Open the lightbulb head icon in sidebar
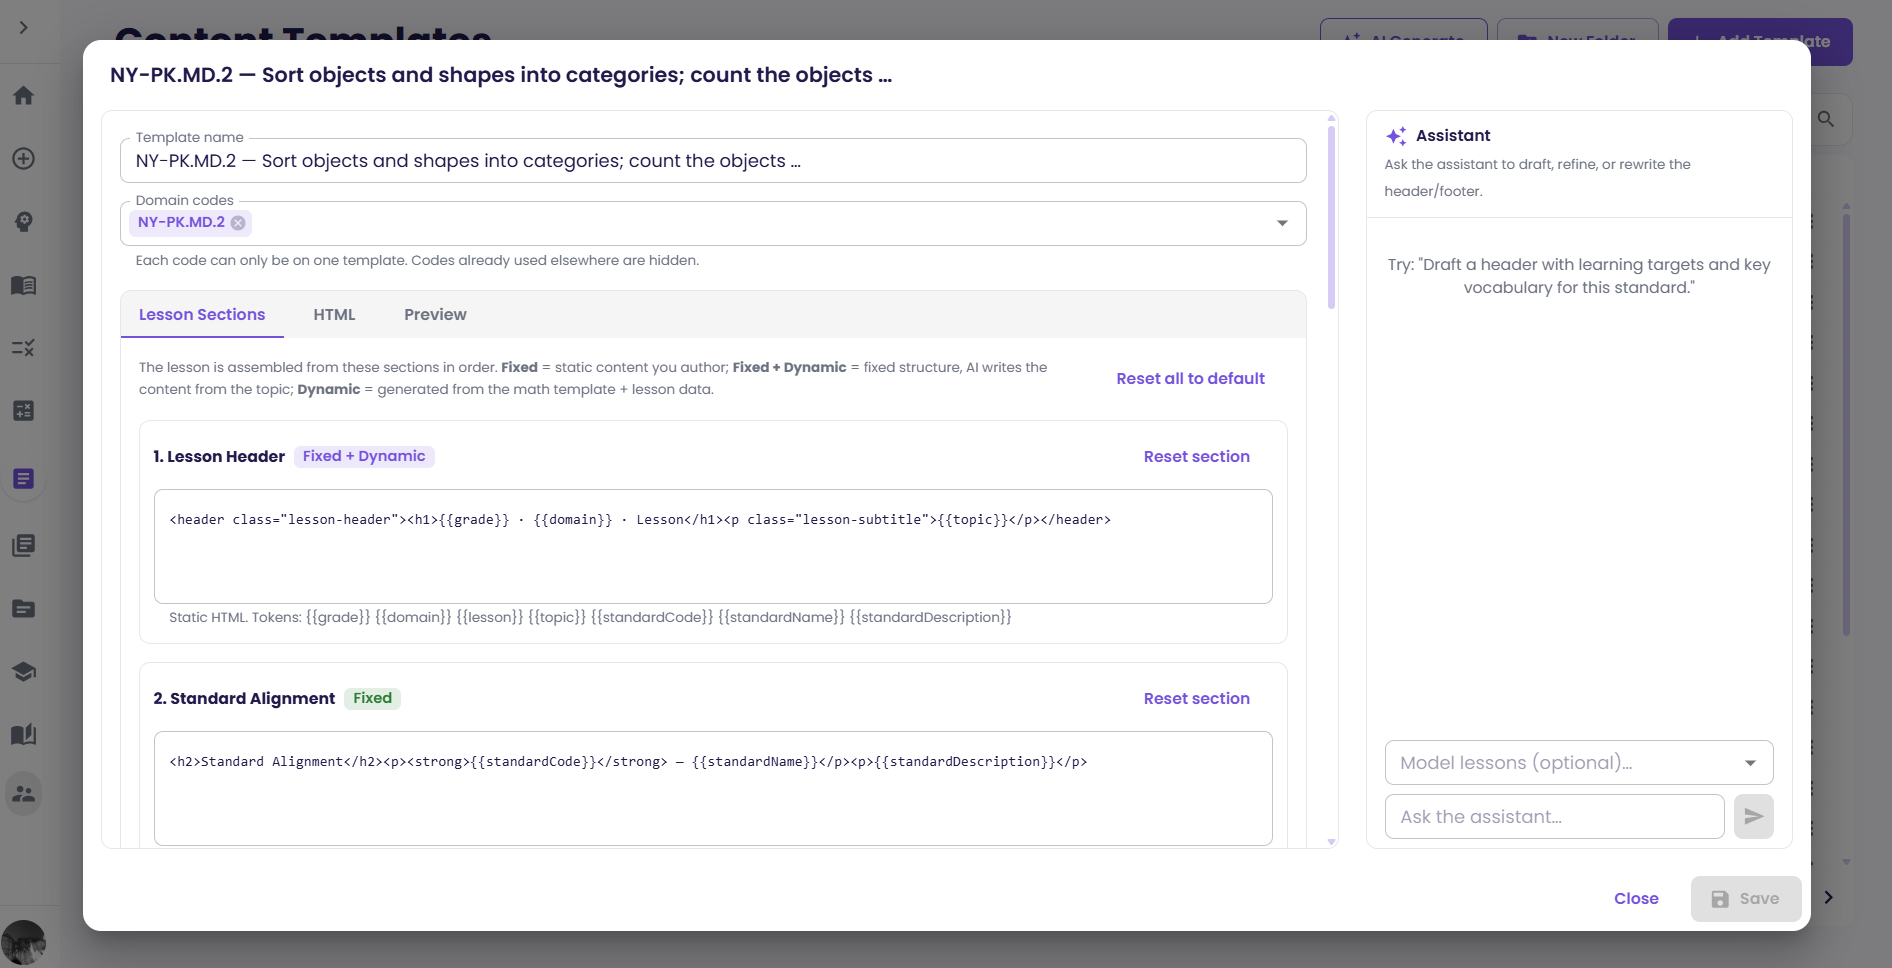 24,222
